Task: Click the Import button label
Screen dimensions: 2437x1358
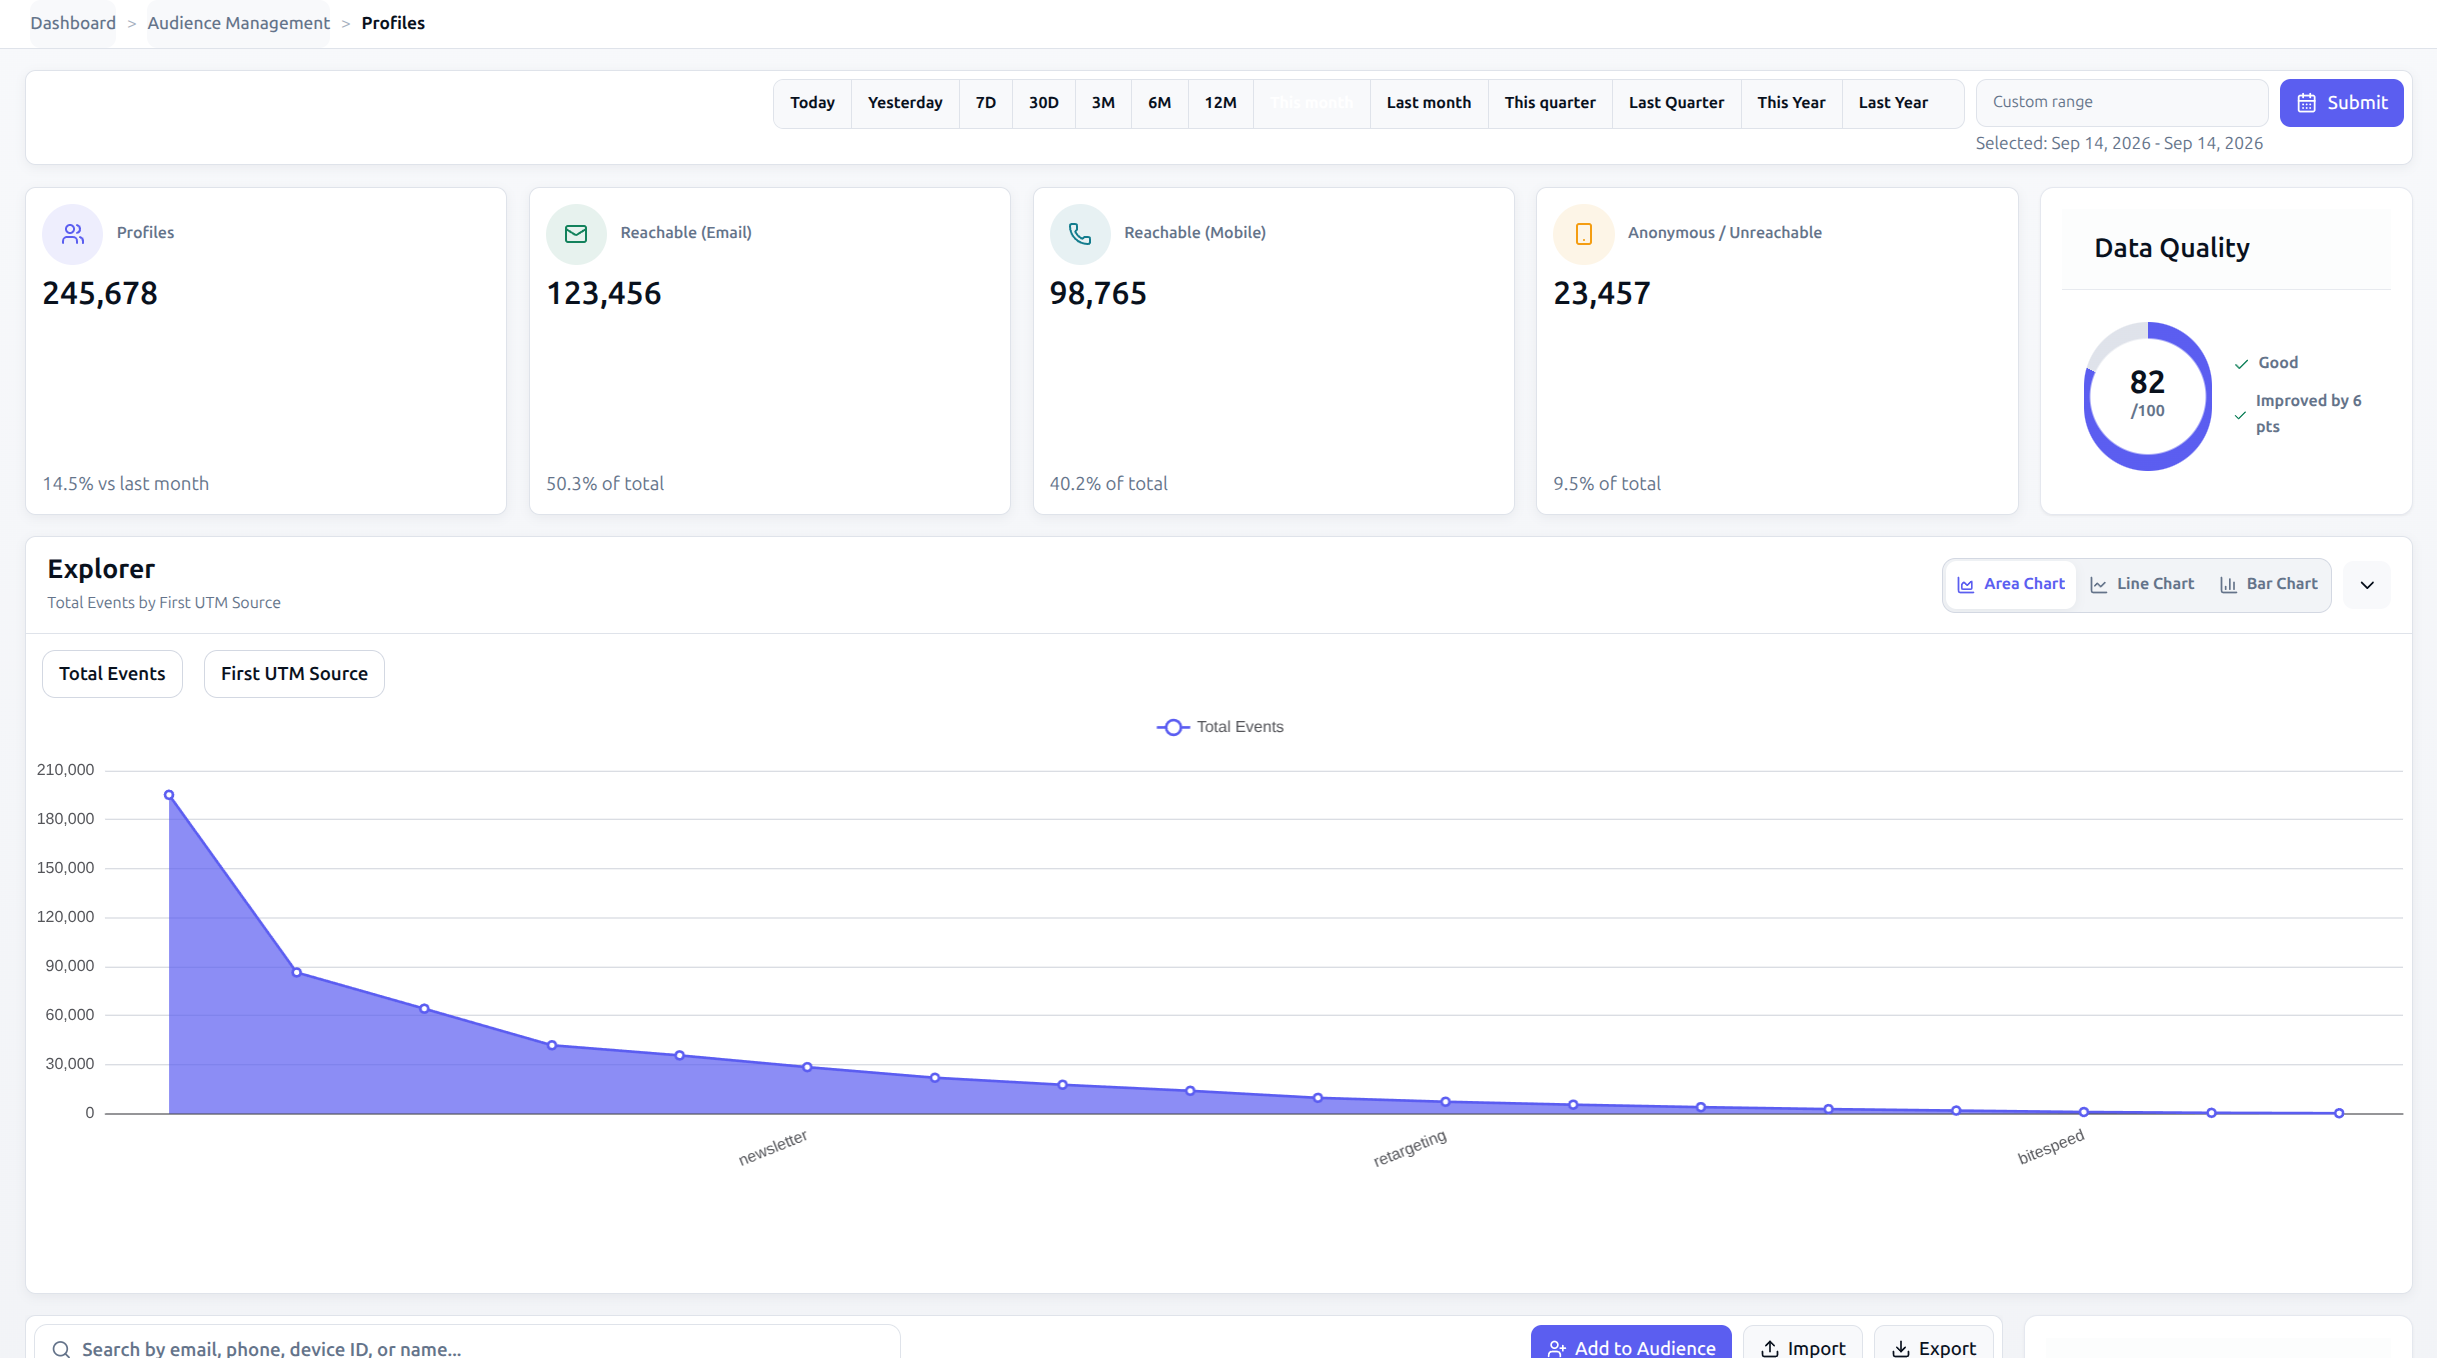Action: tap(1816, 1349)
